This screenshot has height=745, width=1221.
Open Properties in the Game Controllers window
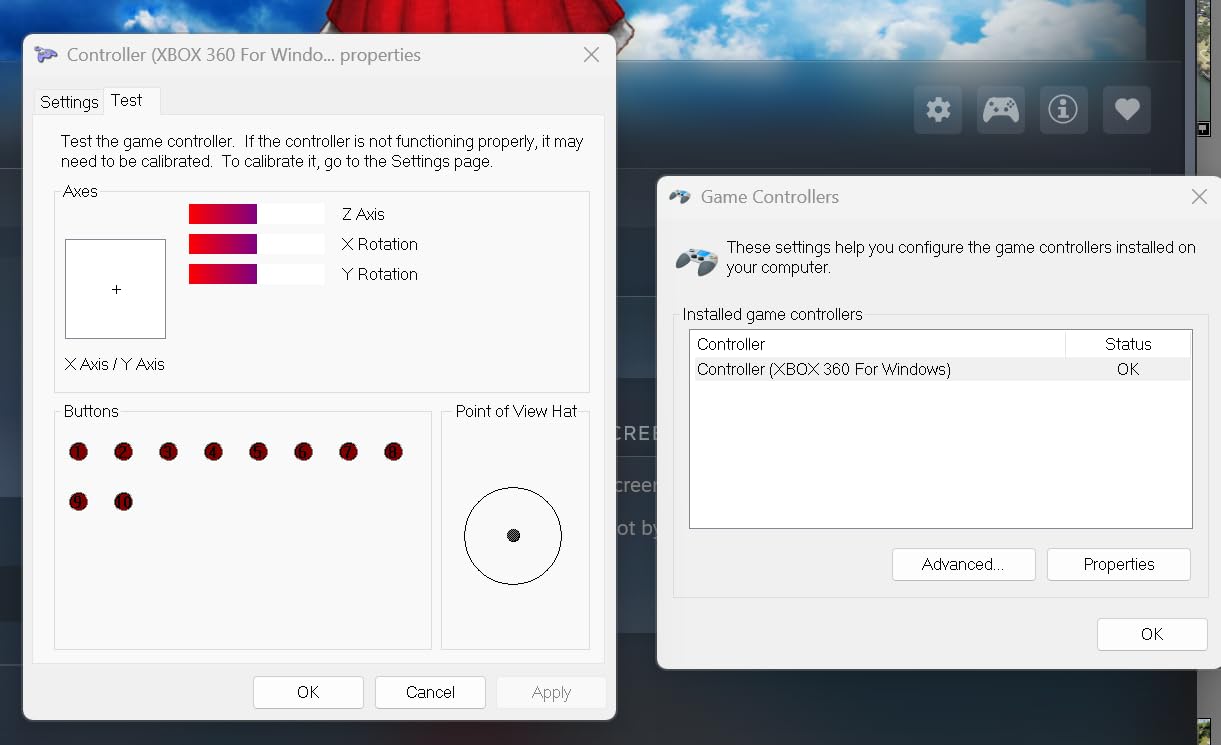pos(1119,564)
